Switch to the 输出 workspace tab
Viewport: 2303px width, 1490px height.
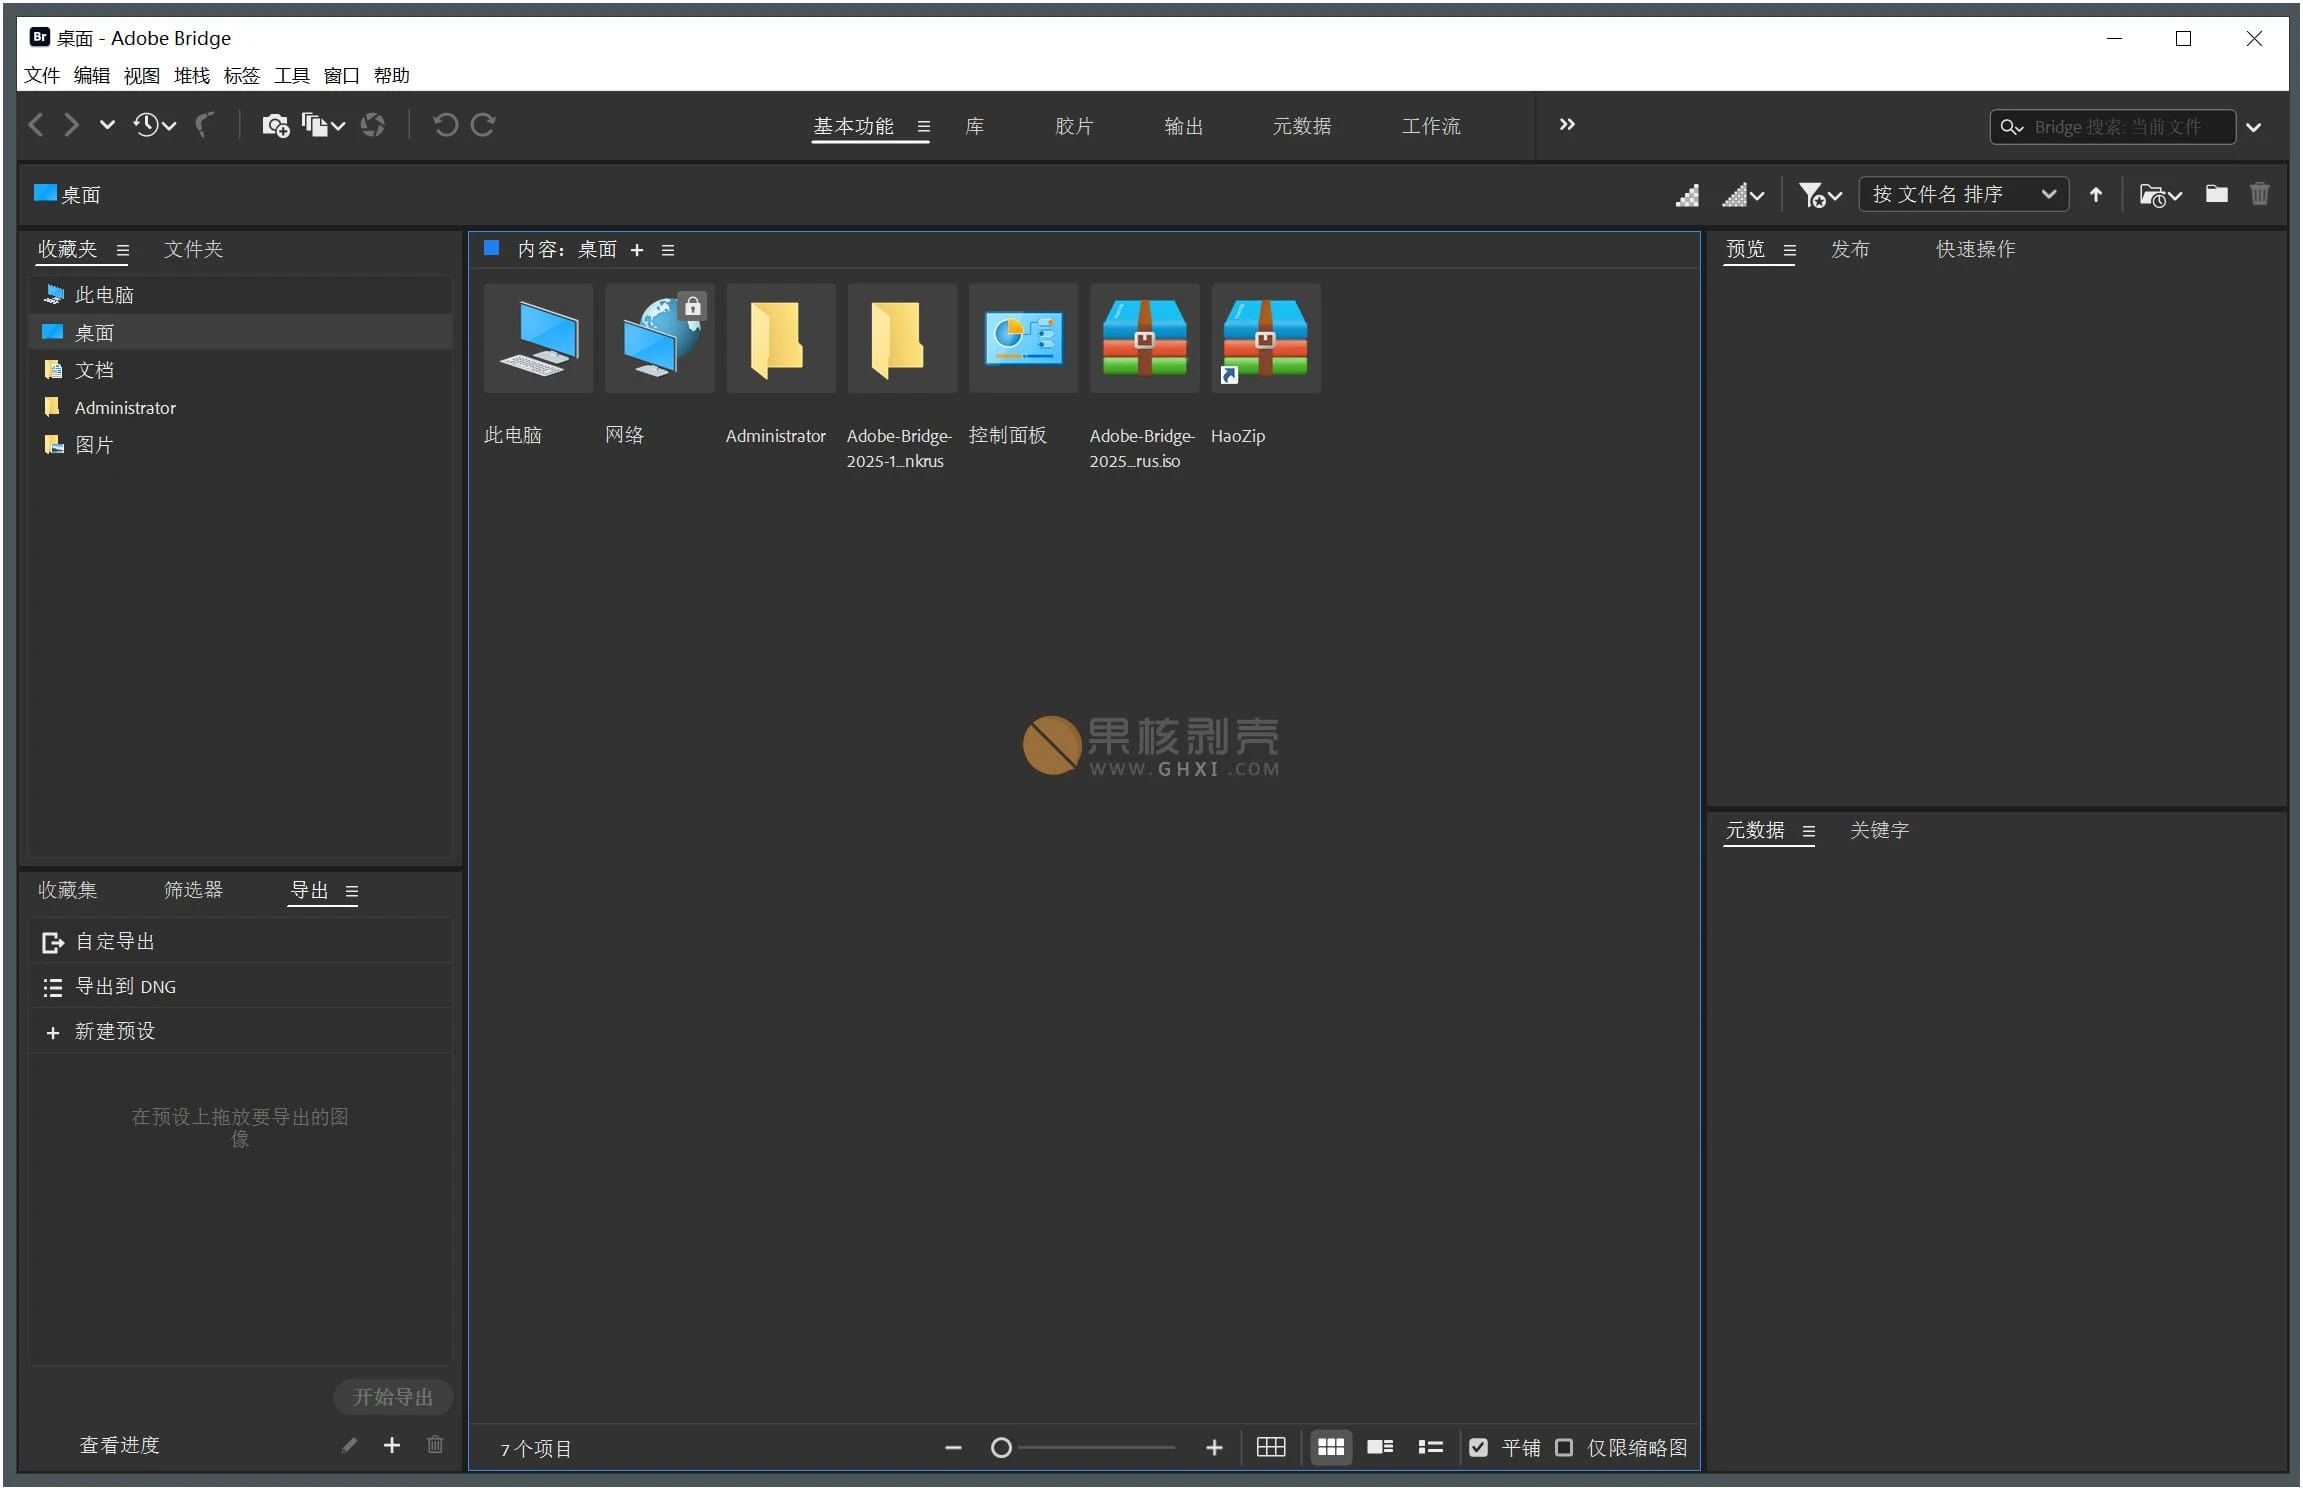pyautogui.click(x=1183, y=126)
